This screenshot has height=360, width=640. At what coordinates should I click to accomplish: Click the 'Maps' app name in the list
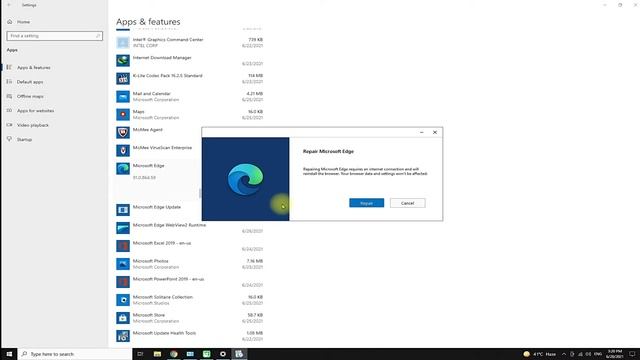(x=138, y=111)
